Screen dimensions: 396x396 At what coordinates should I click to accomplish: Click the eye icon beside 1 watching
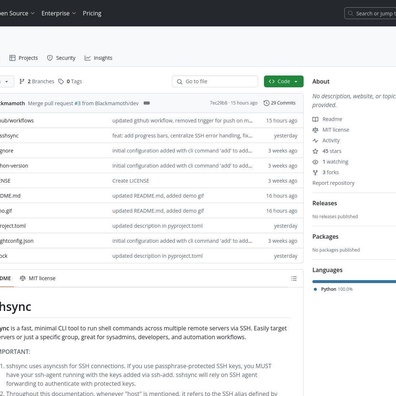315,162
